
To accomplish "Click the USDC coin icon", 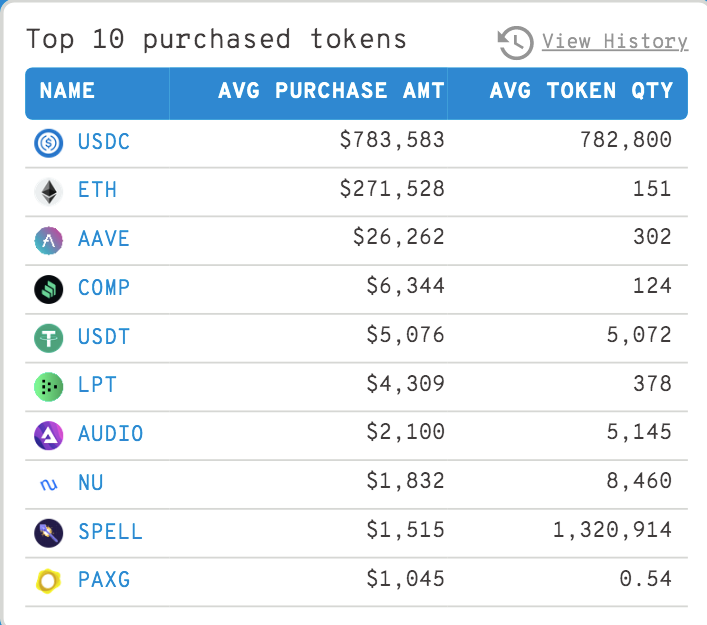I will click(49, 143).
